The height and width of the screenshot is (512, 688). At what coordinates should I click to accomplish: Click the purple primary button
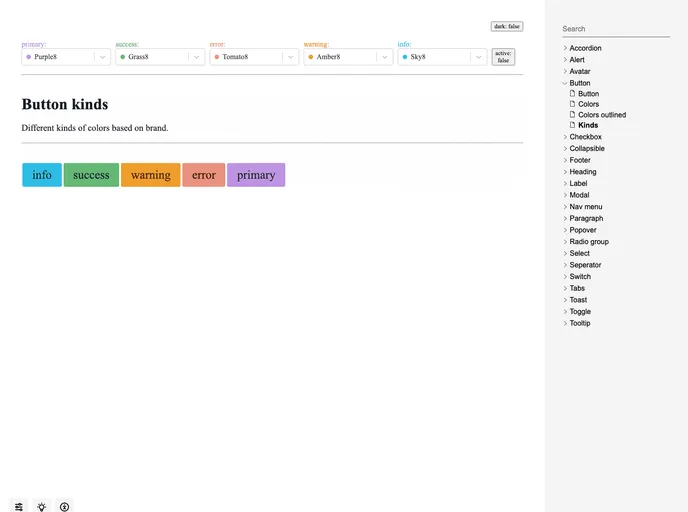256,175
